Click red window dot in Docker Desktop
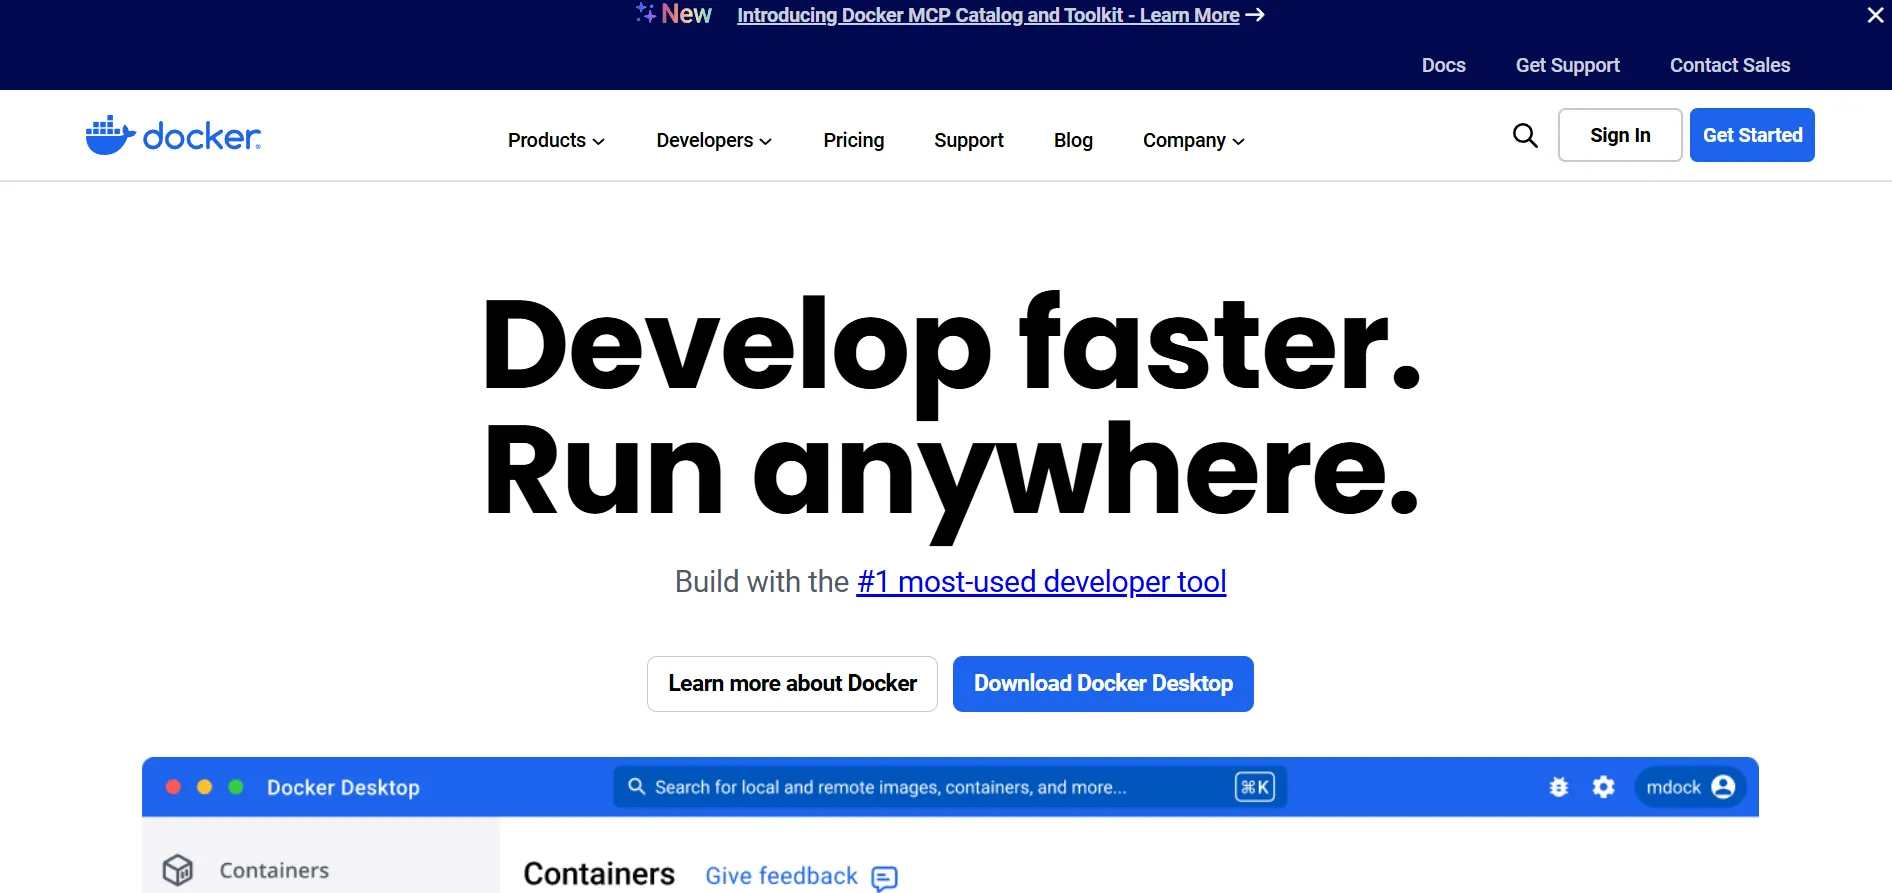 tap(173, 787)
